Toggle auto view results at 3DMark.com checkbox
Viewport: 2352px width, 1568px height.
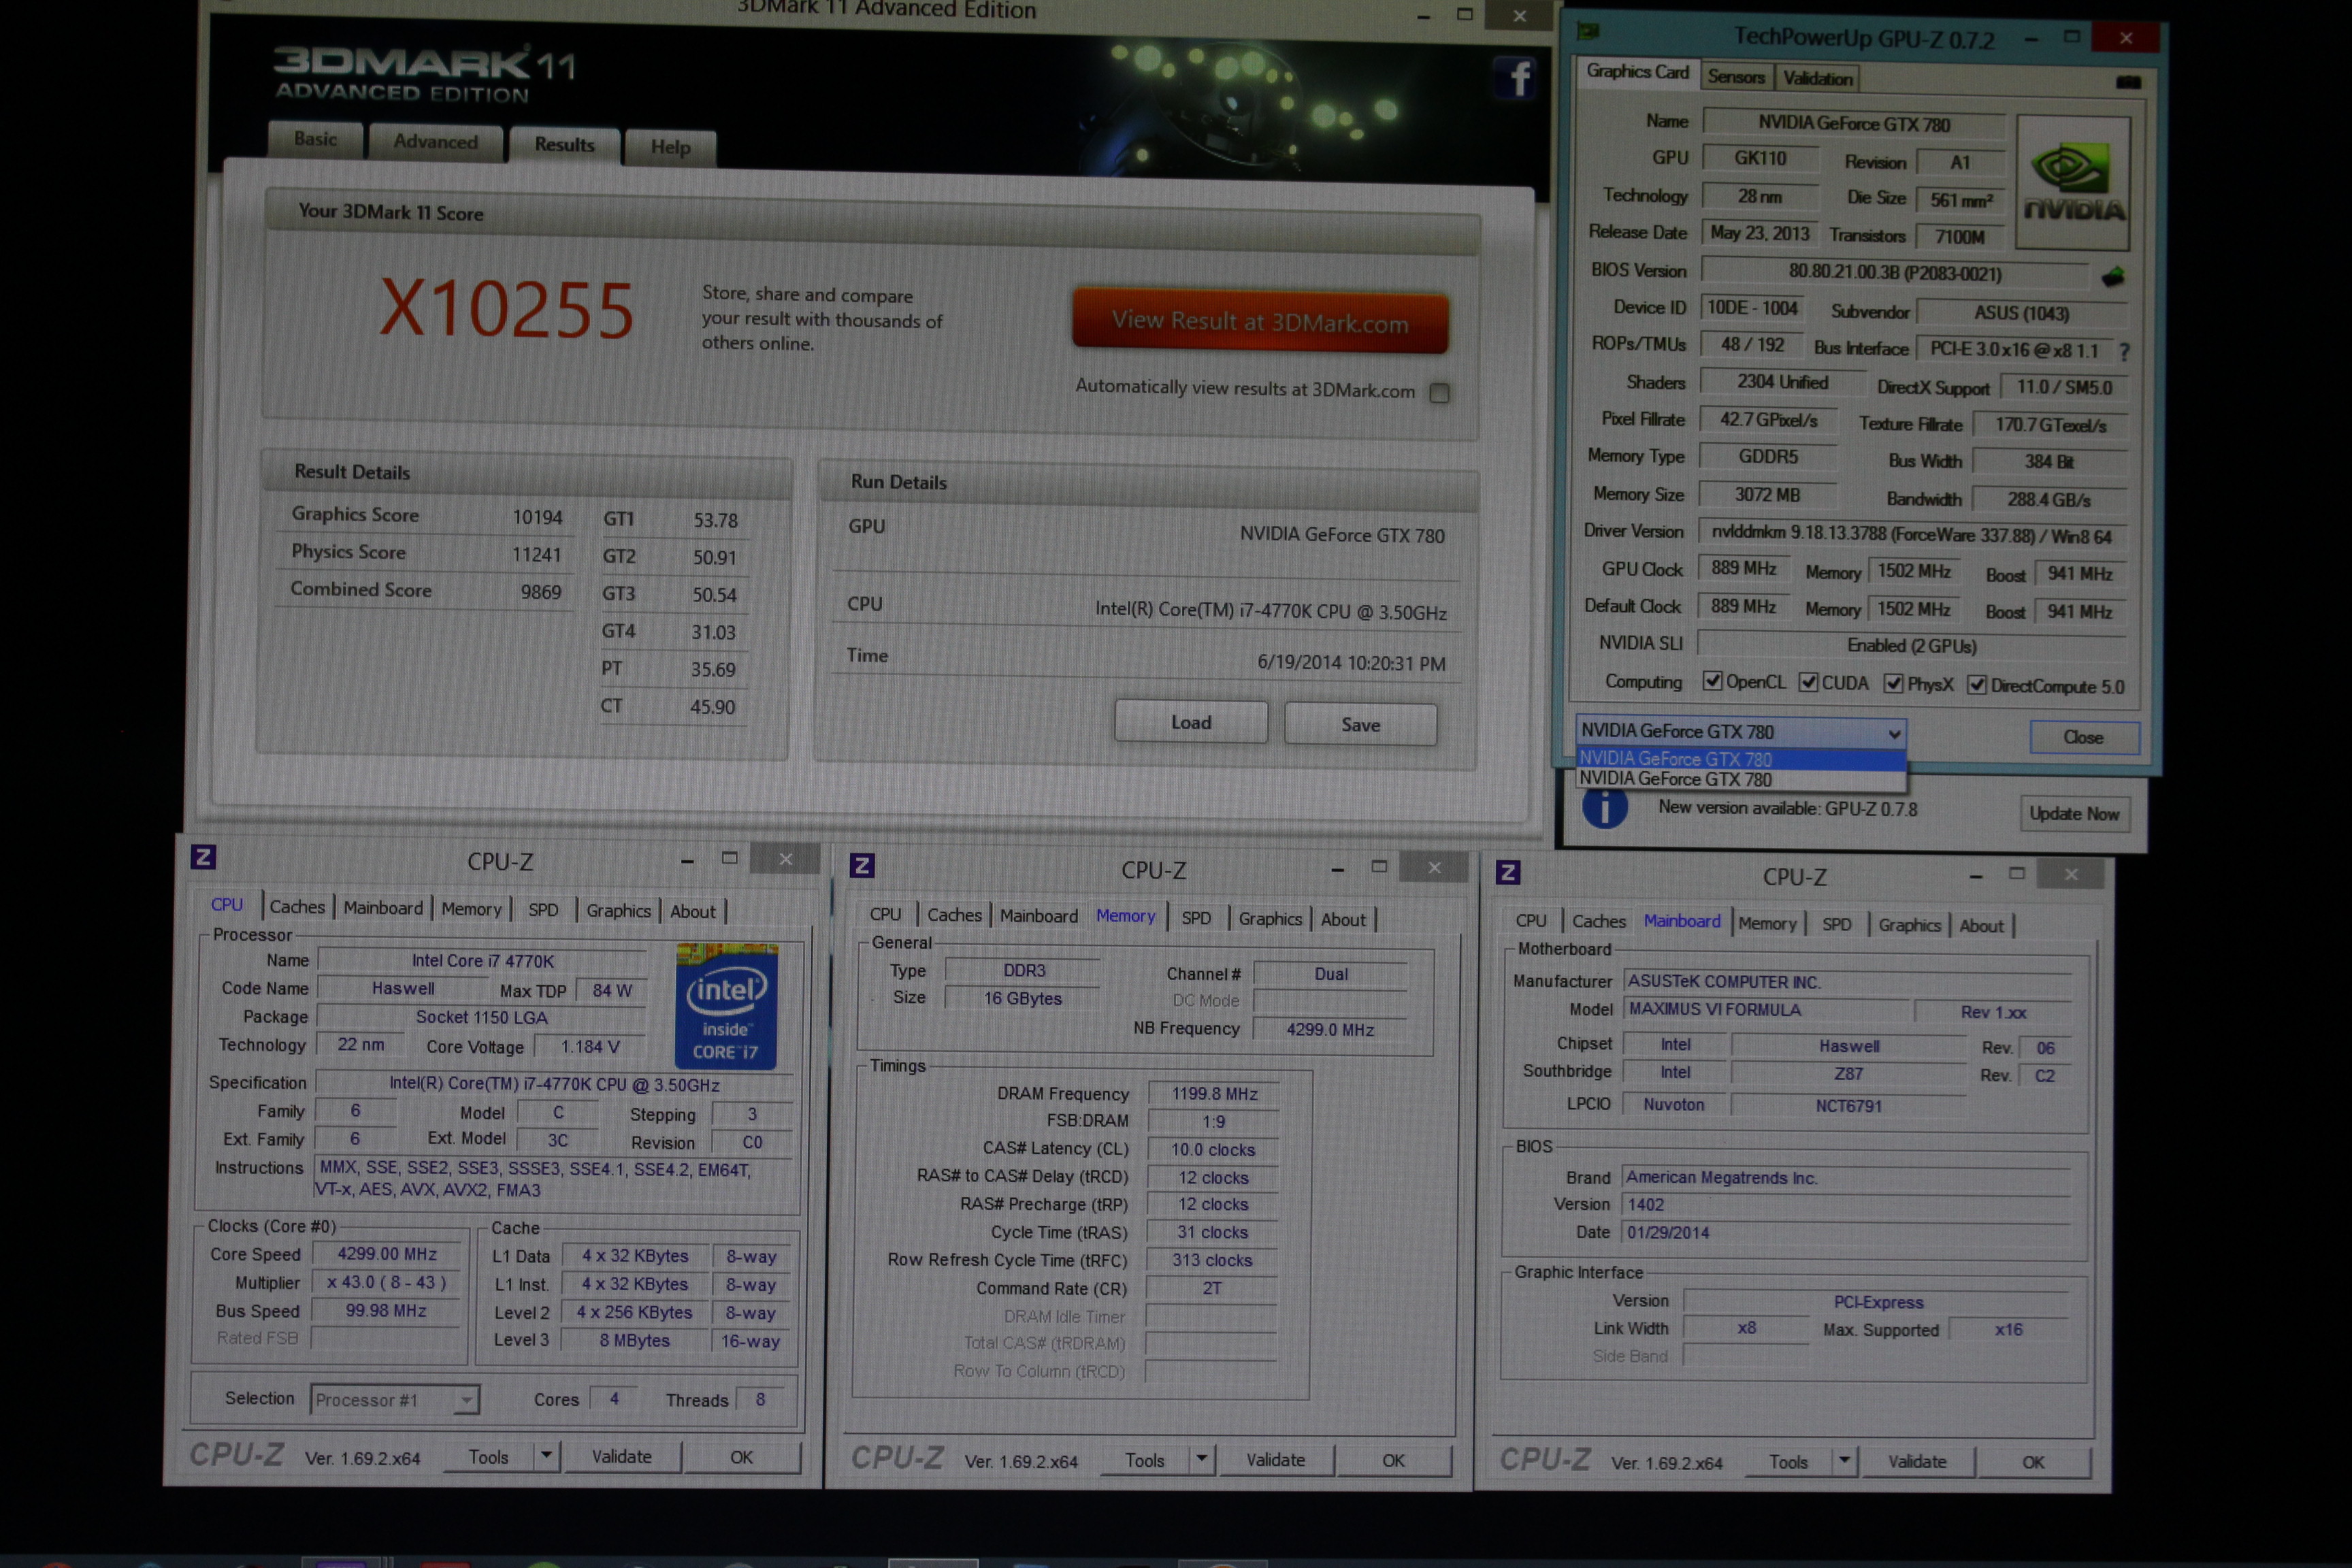pyautogui.click(x=1439, y=393)
